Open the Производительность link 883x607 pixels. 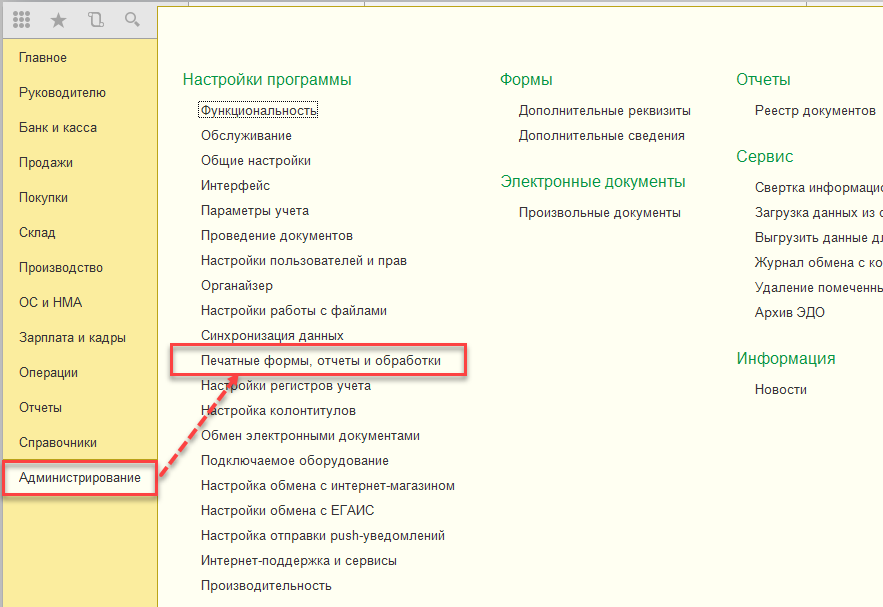pyautogui.click(x=266, y=586)
